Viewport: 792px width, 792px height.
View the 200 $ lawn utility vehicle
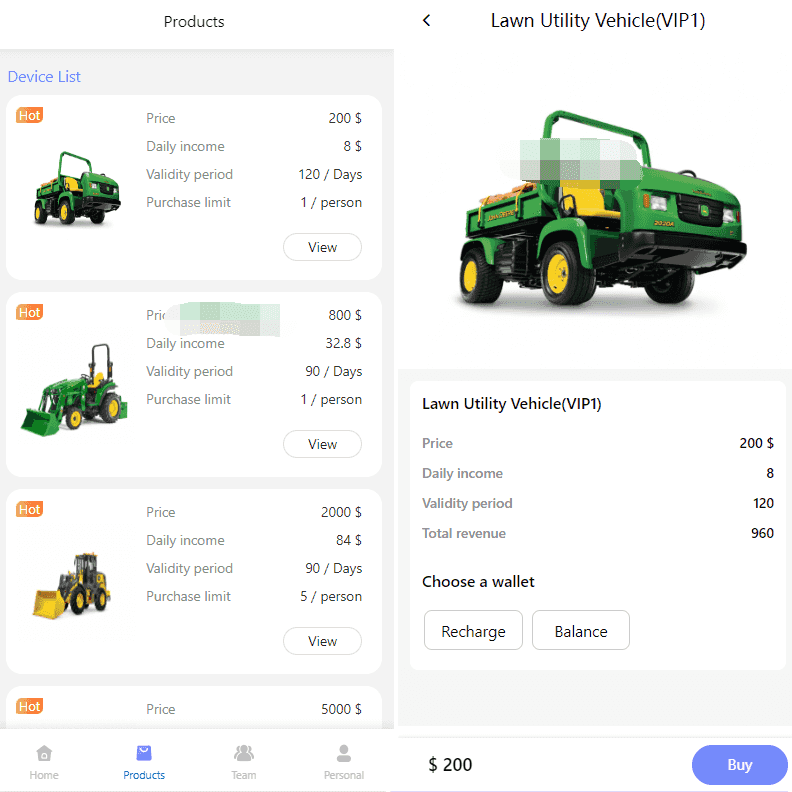coord(322,247)
